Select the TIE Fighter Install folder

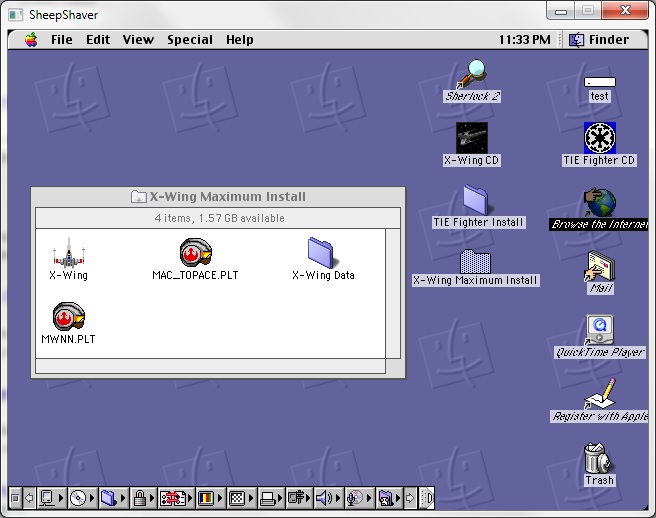click(x=478, y=207)
